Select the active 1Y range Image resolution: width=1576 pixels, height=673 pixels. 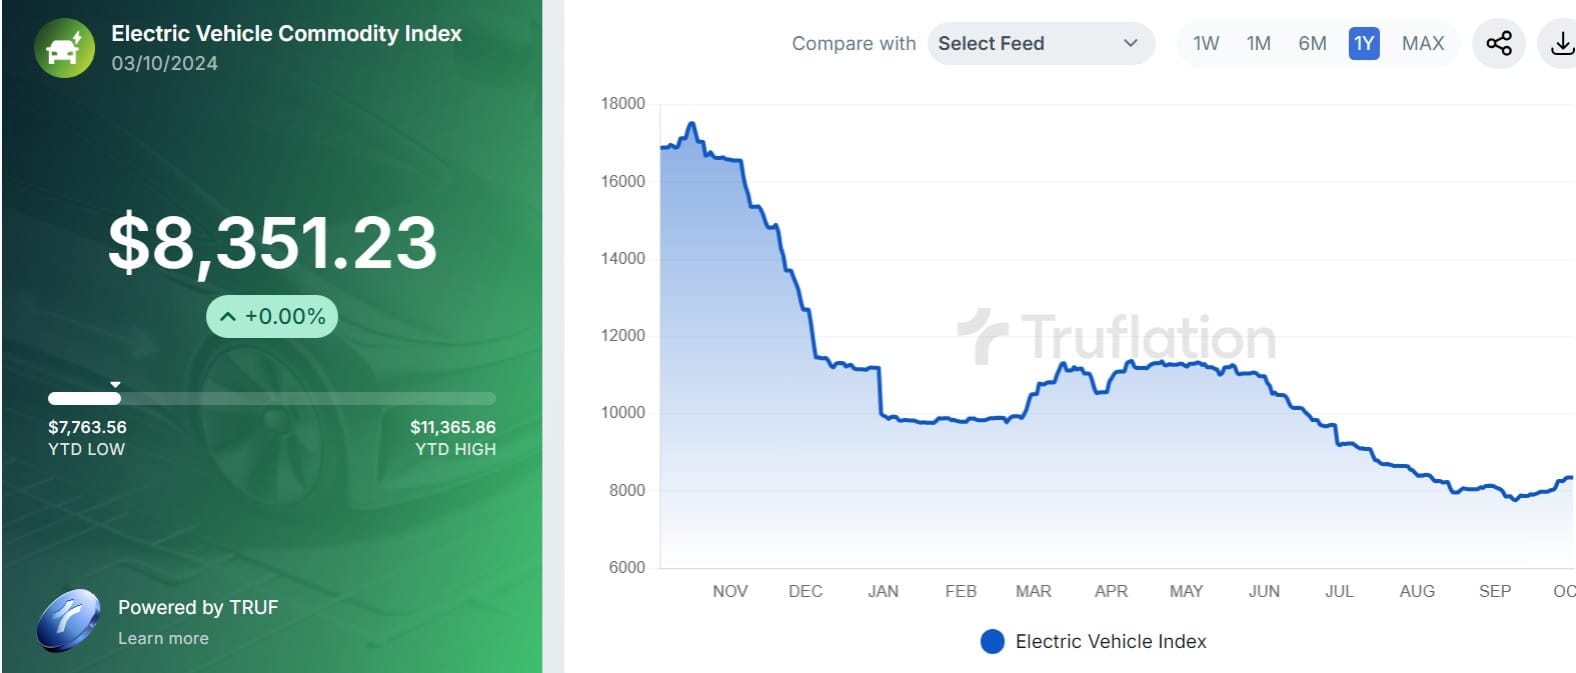(x=1364, y=43)
